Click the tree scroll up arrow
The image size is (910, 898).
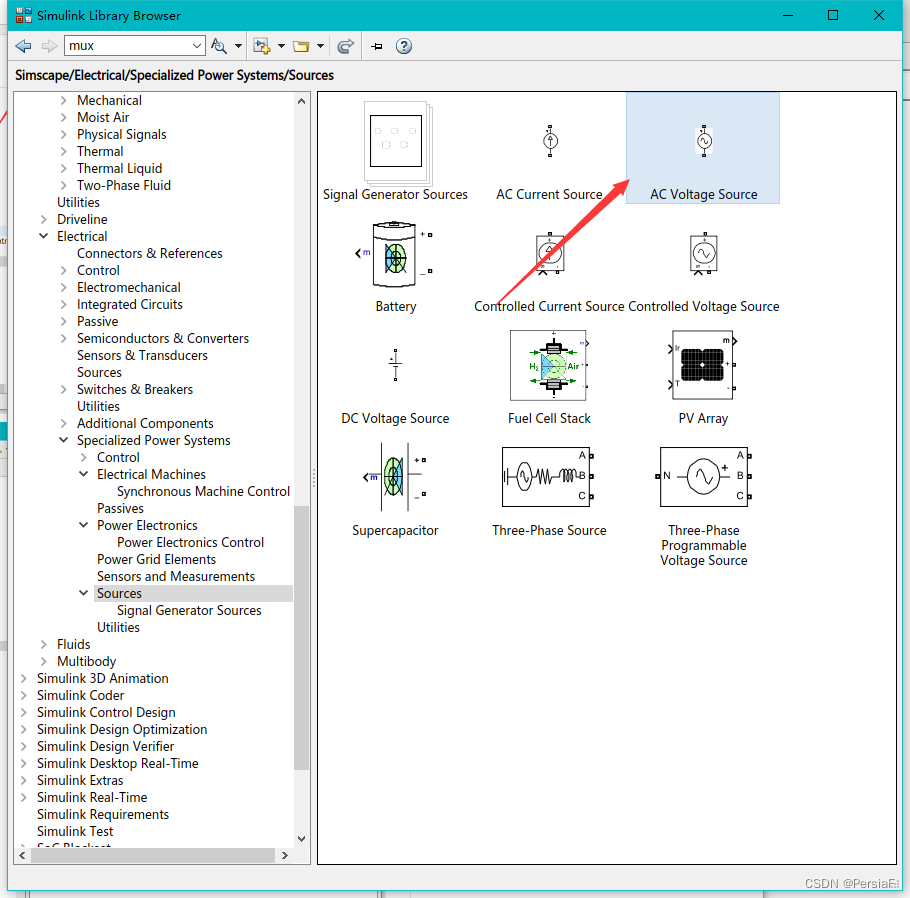[x=301, y=101]
